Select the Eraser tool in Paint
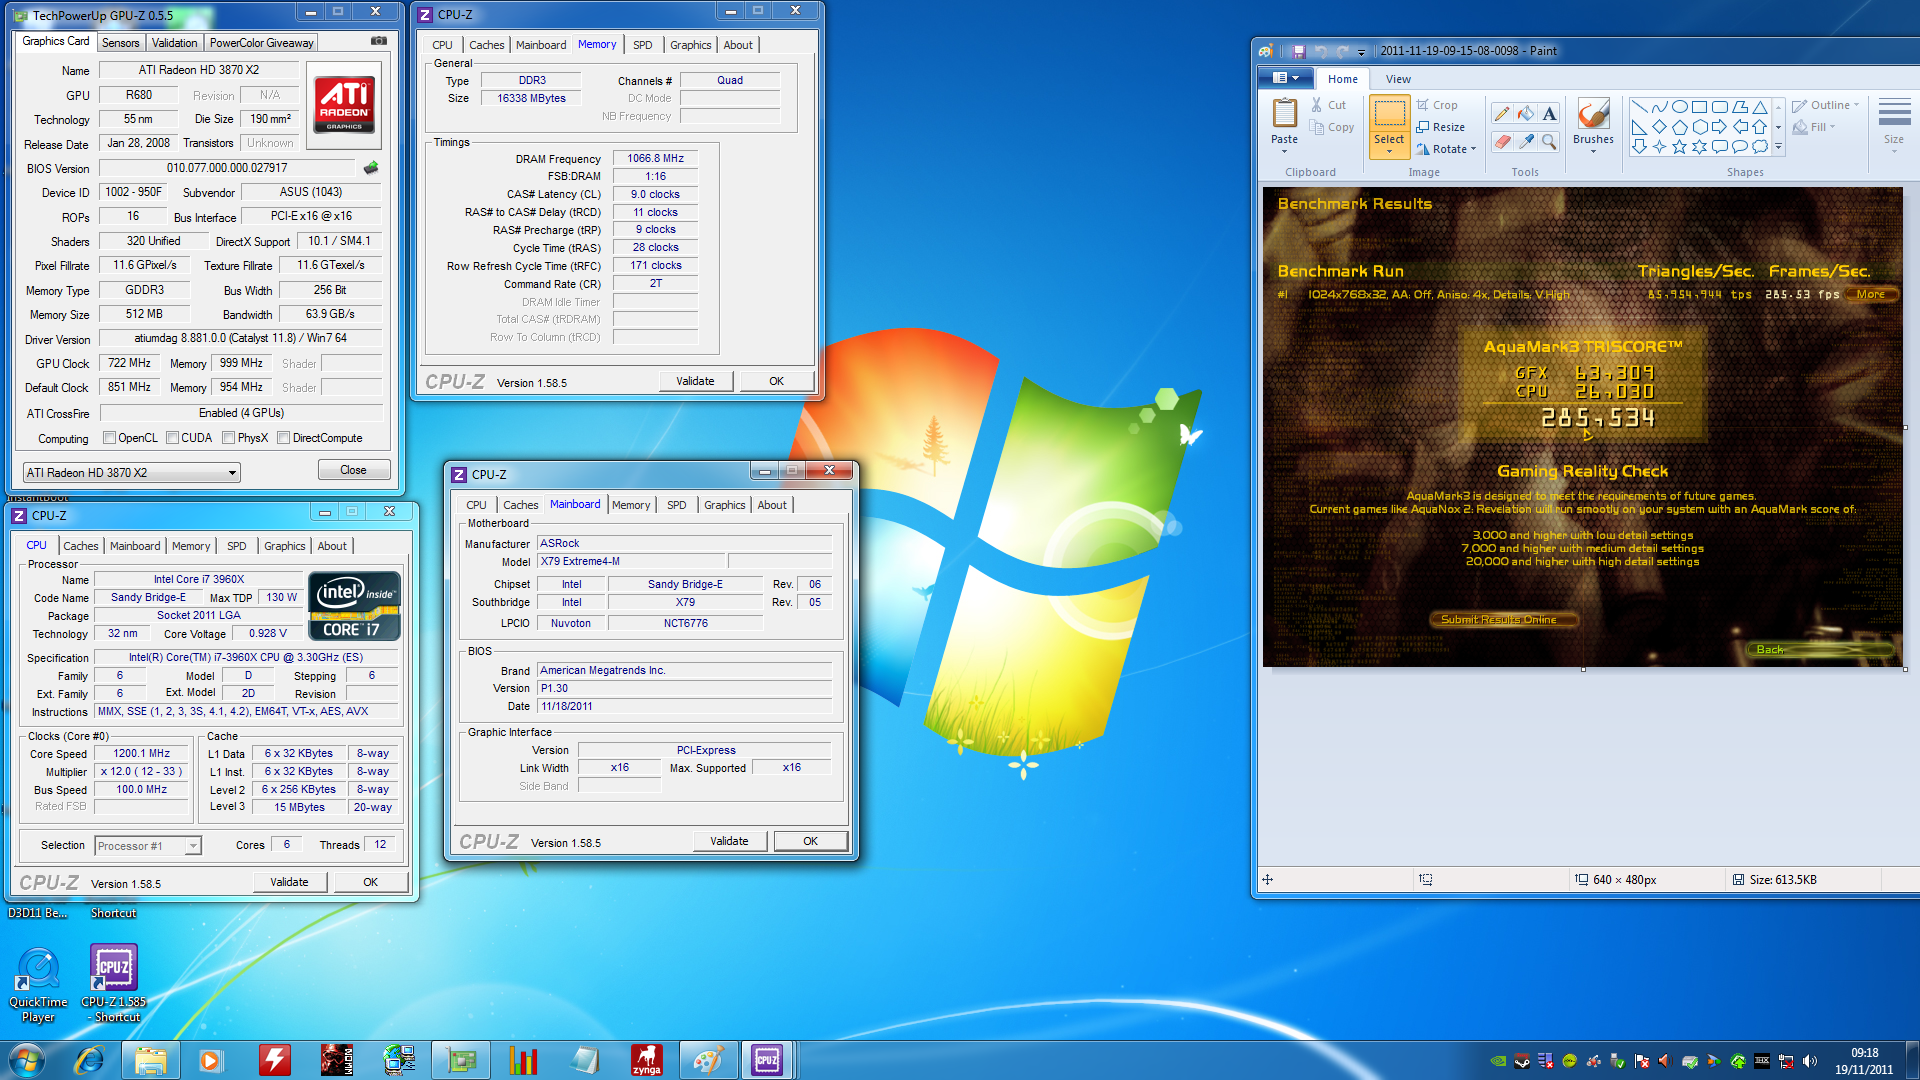 pyautogui.click(x=1501, y=142)
